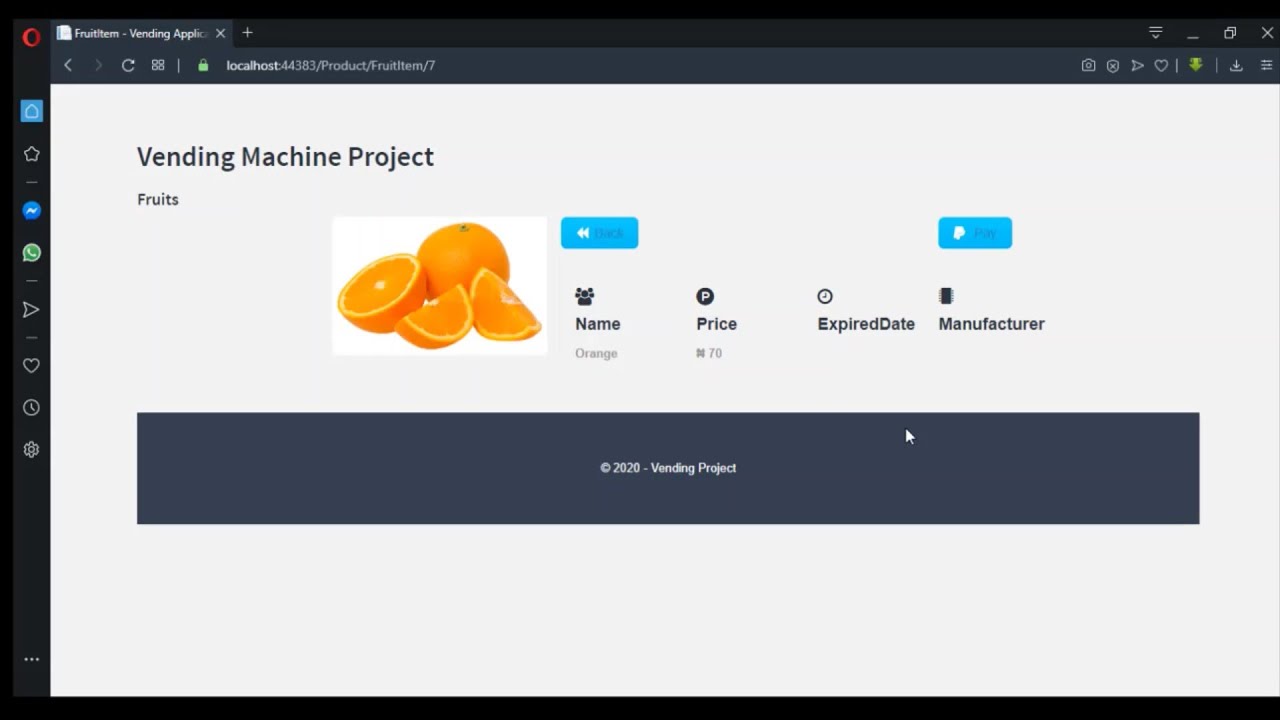Open WhatsApp from the sidebar
The width and height of the screenshot is (1280, 720).
coord(32,253)
